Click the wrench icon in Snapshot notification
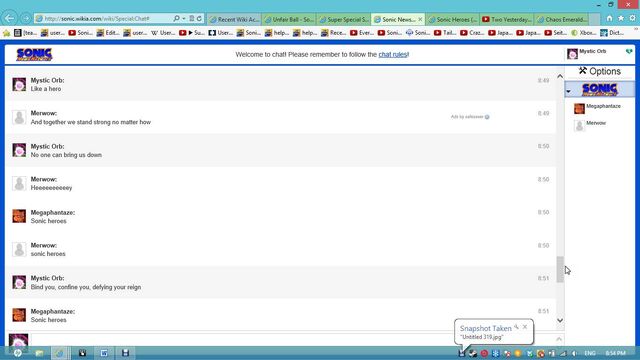Screen dimensions: 640x360 tap(516, 327)
